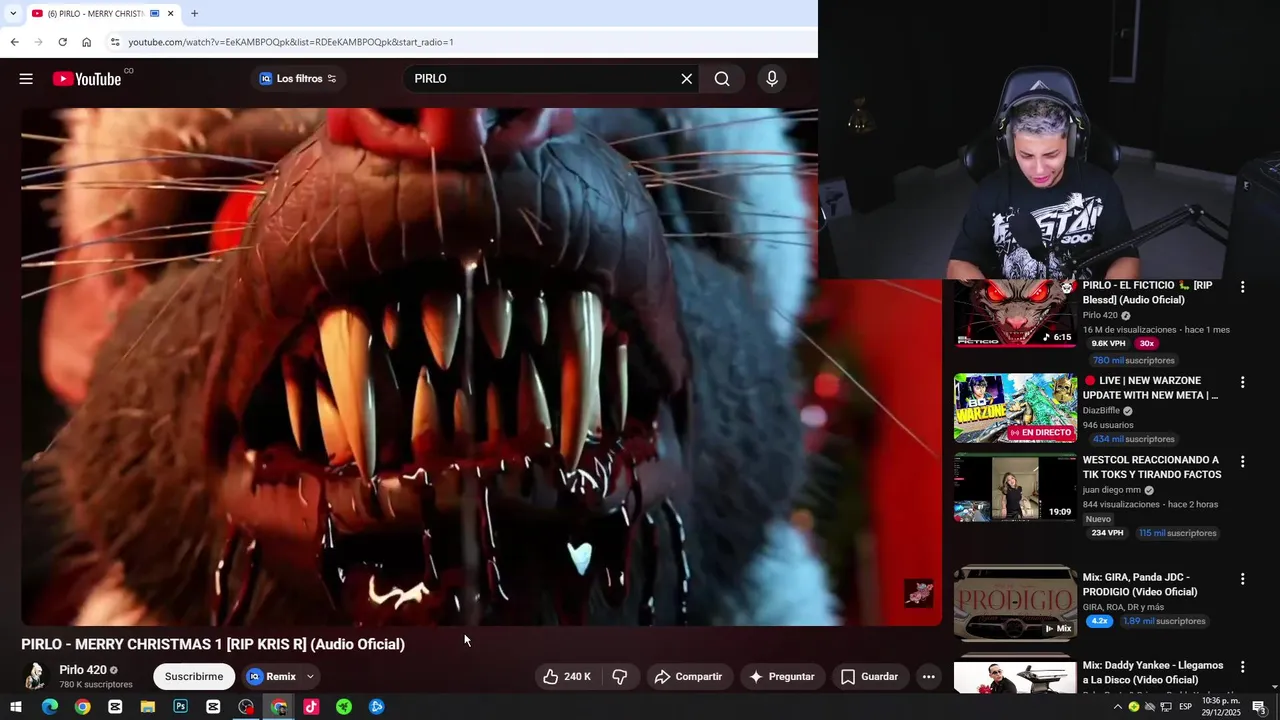Viewport: 1280px width, 720px height.
Task: Open options for Mix: GIRA, Panda JDC
Action: pyautogui.click(x=1243, y=579)
